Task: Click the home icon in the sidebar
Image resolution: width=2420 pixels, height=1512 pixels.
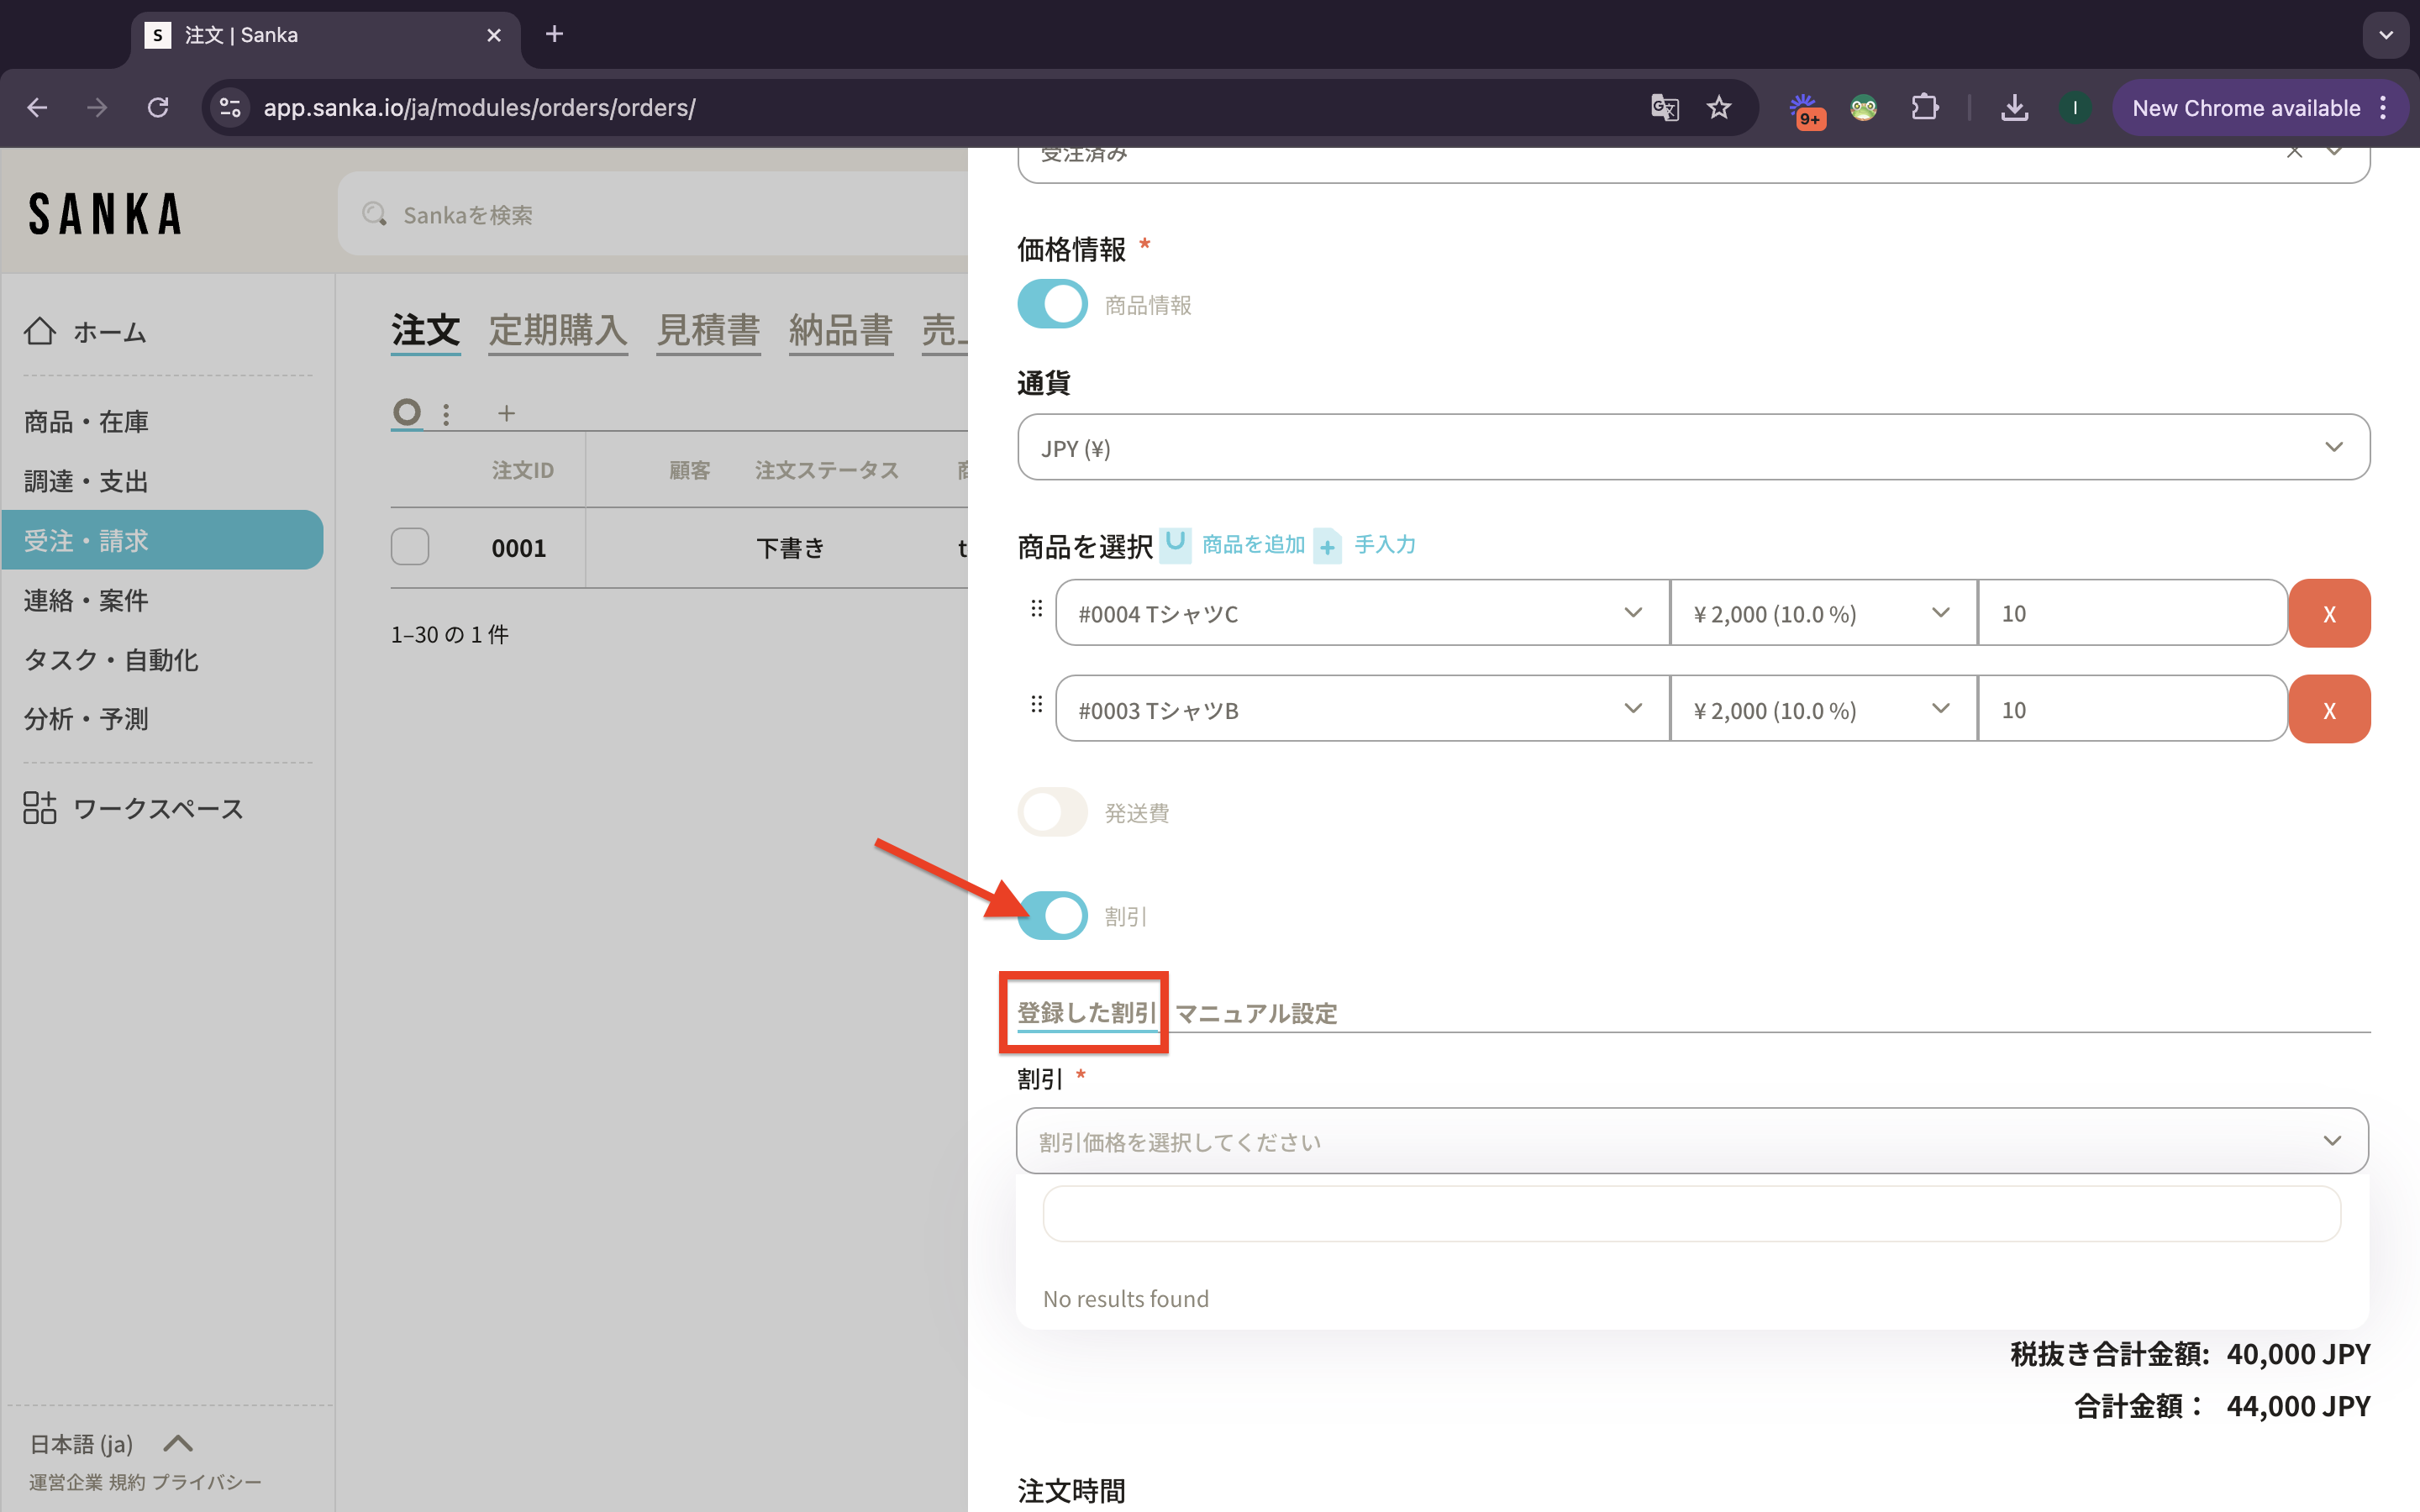Action: [40, 331]
